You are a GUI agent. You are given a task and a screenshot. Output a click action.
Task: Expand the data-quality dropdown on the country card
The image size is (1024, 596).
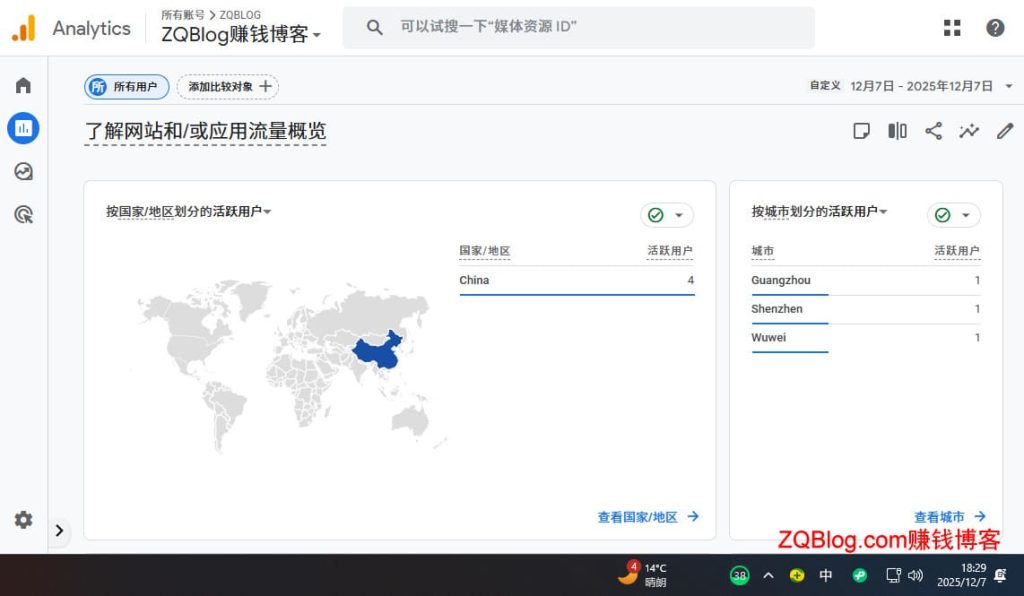(666, 215)
